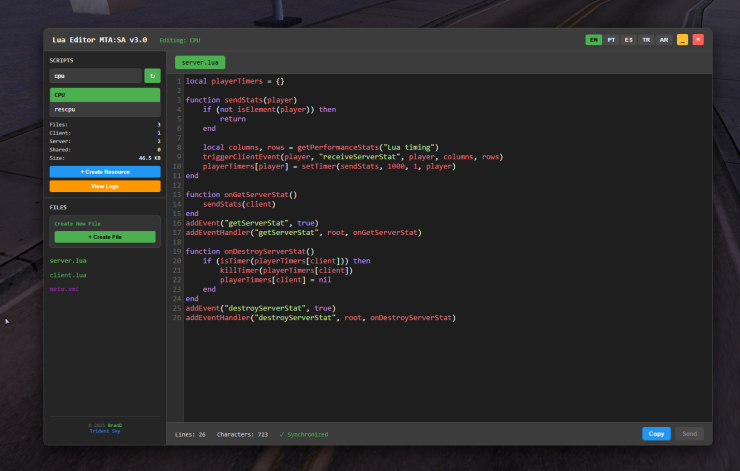Screen dimensions: 740x471
Task: Pick rescpu from the resource list
Action: 104,108
